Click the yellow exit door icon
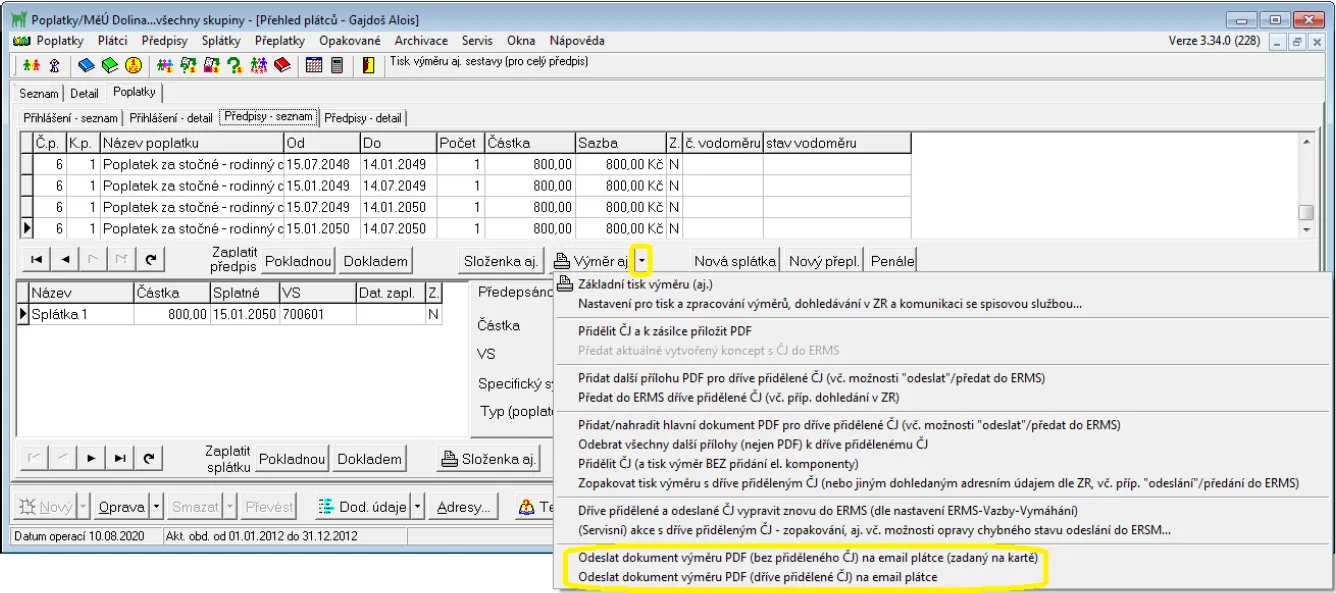 [369, 66]
